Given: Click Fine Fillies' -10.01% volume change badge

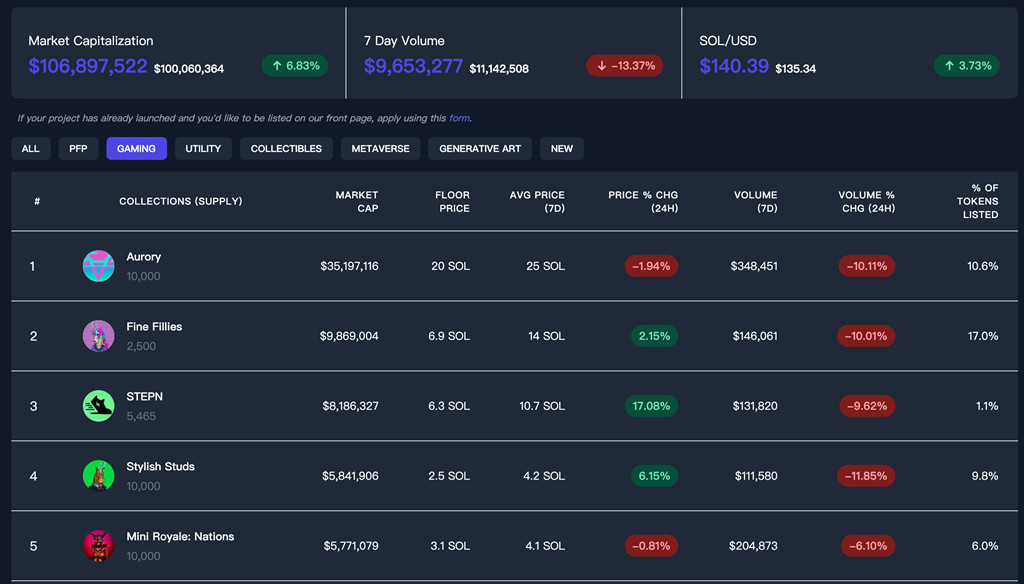Looking at the screenshot, I should click(x=867, y=336).
